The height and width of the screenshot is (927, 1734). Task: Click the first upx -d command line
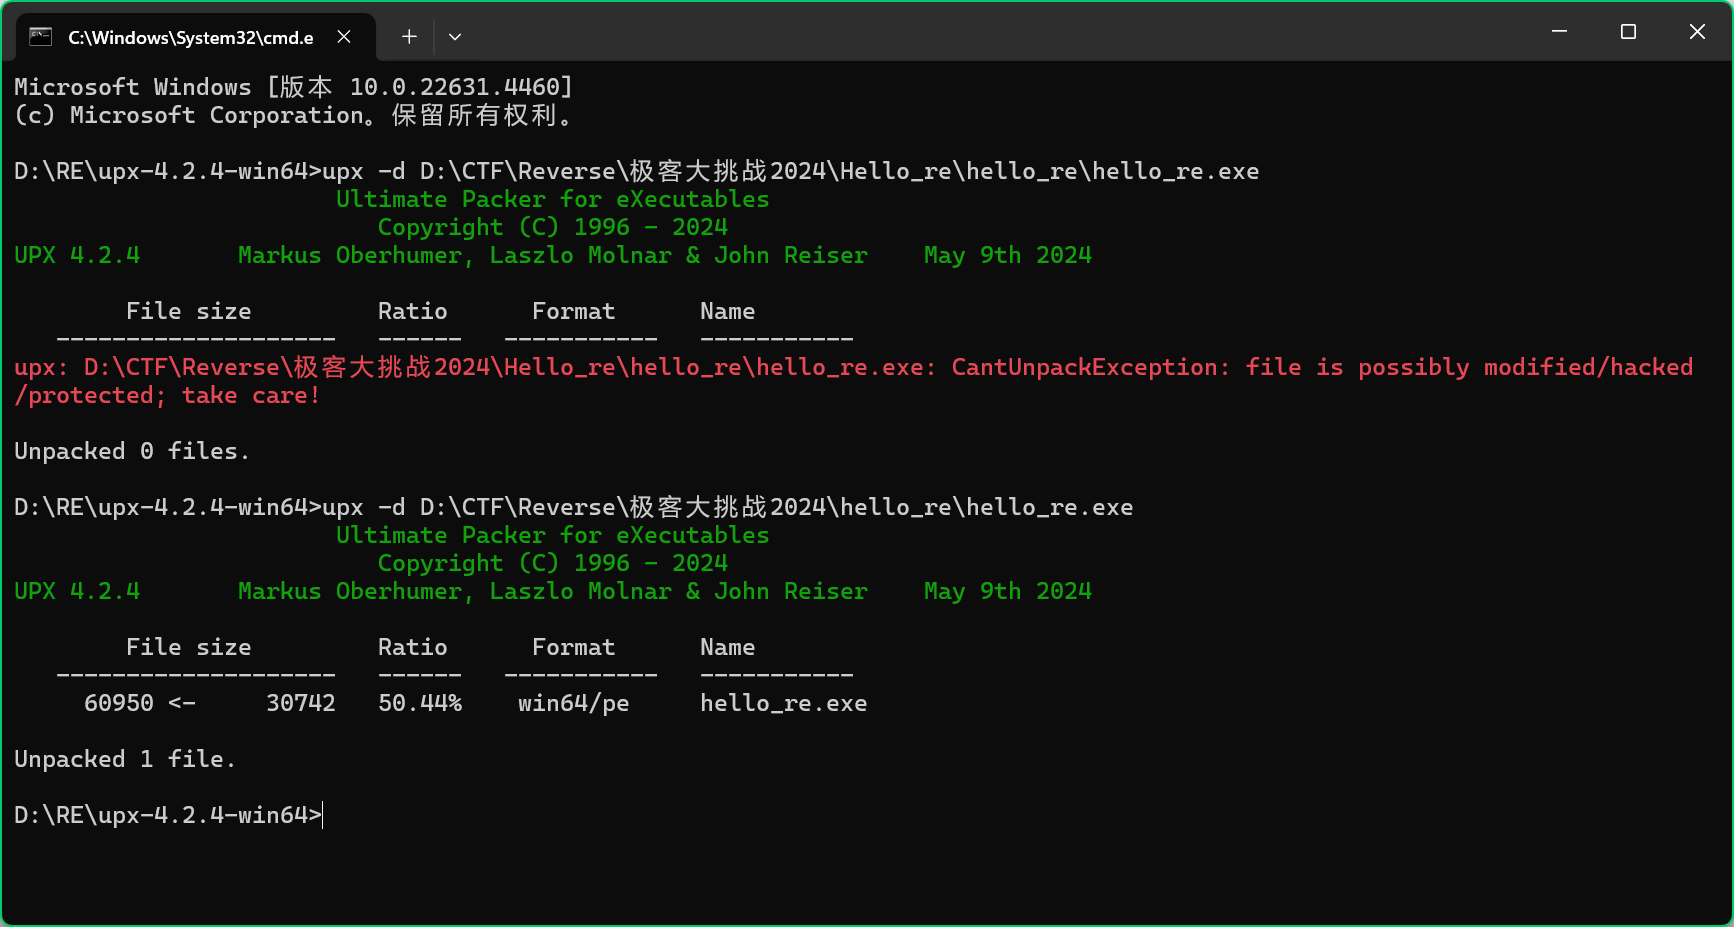click(636, 171)
